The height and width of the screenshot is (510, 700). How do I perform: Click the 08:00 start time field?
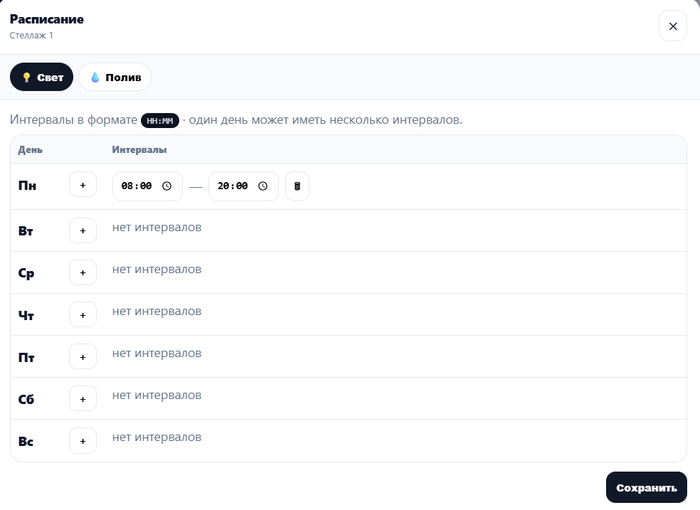pyautogui.click(x=136, y=186)
